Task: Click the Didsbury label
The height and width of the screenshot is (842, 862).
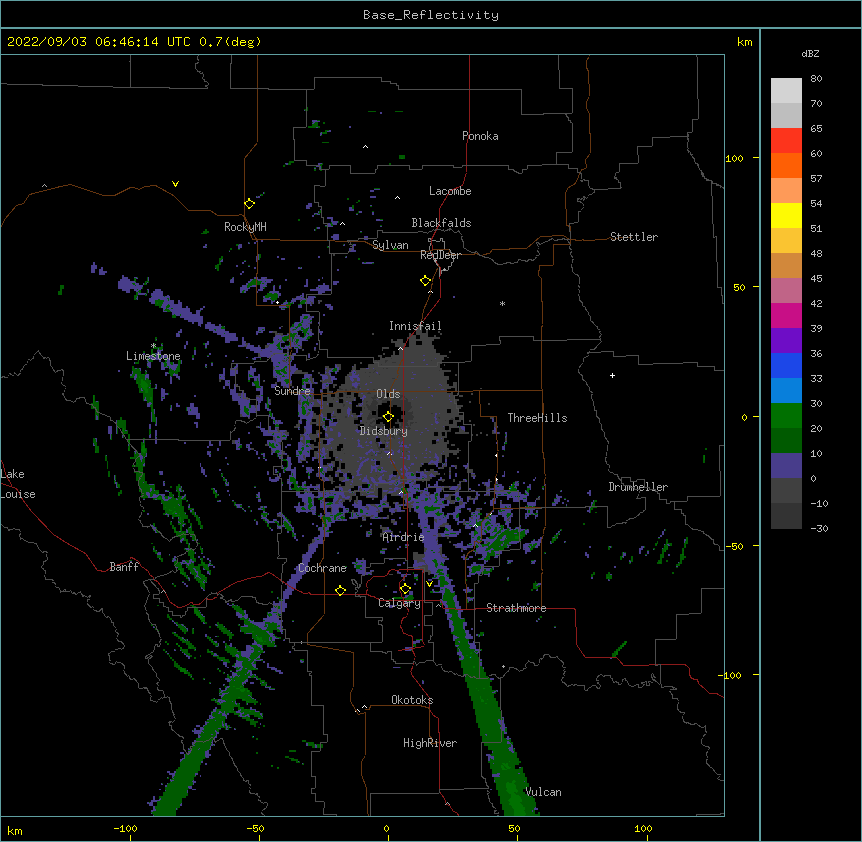Action: [x=384, y=431]
